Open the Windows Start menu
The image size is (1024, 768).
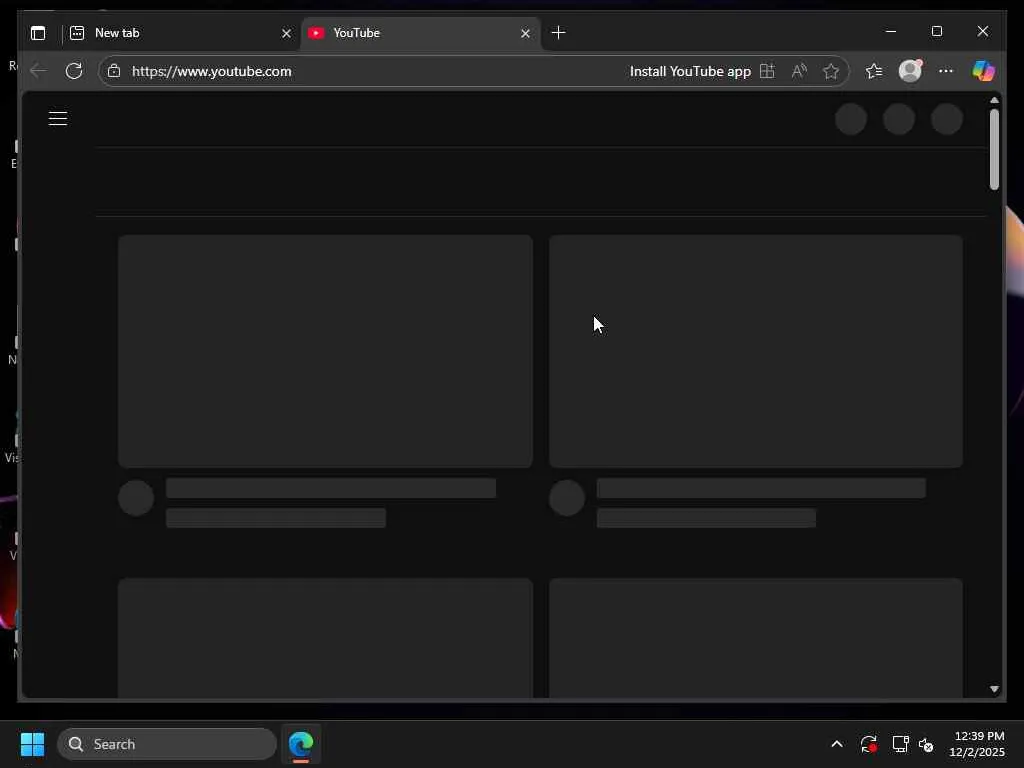click(x=33, y=744)
